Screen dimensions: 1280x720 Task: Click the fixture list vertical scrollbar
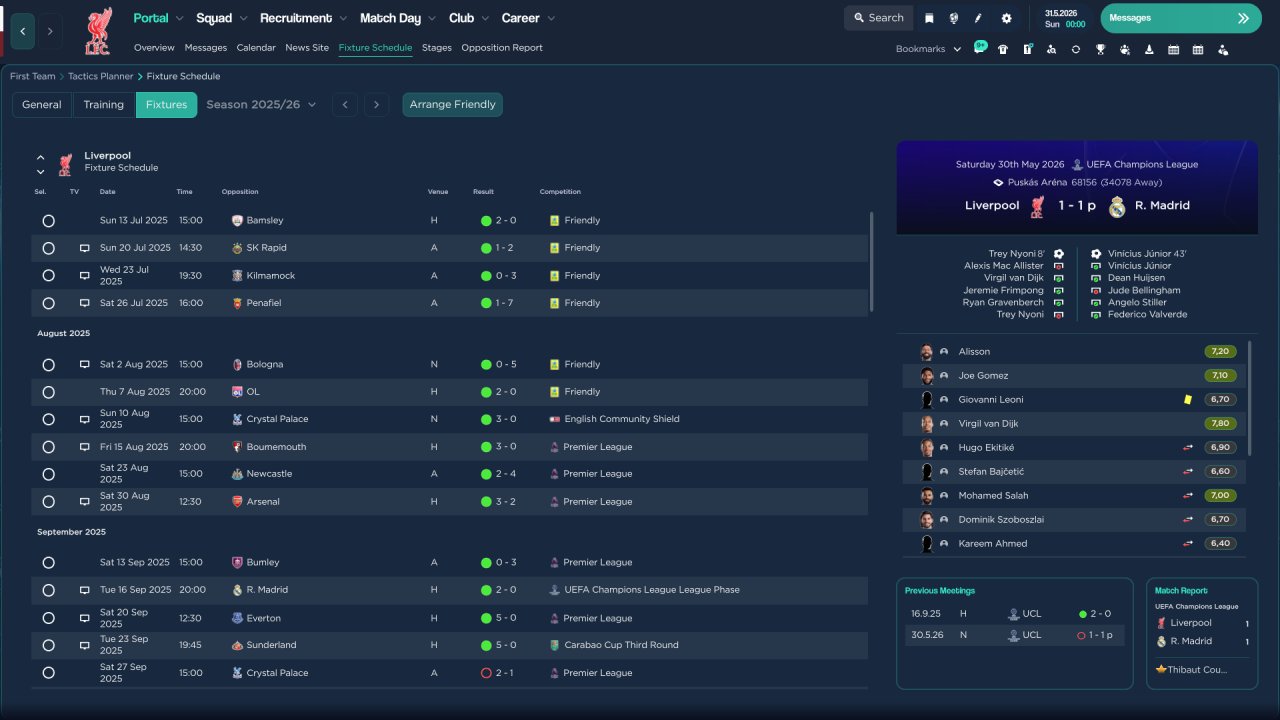[871, 260]
